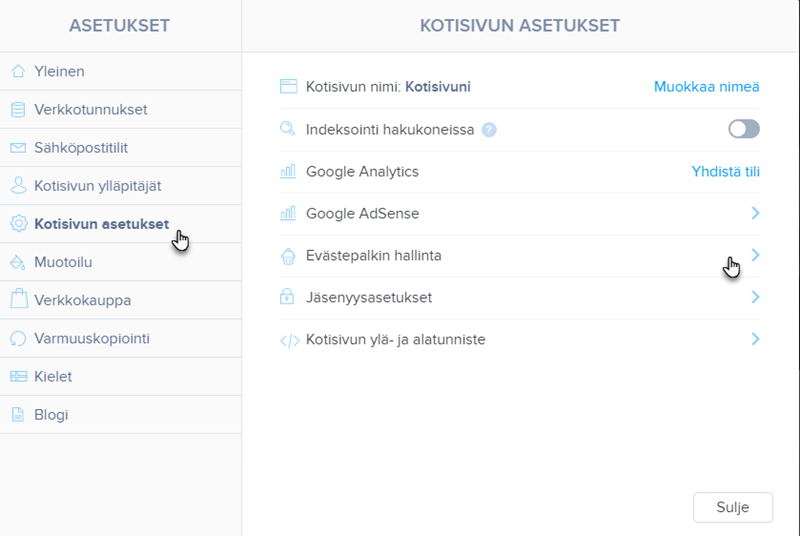Select Kielet in the settings sidebar
800x536 pixels.
pos(53,376)
